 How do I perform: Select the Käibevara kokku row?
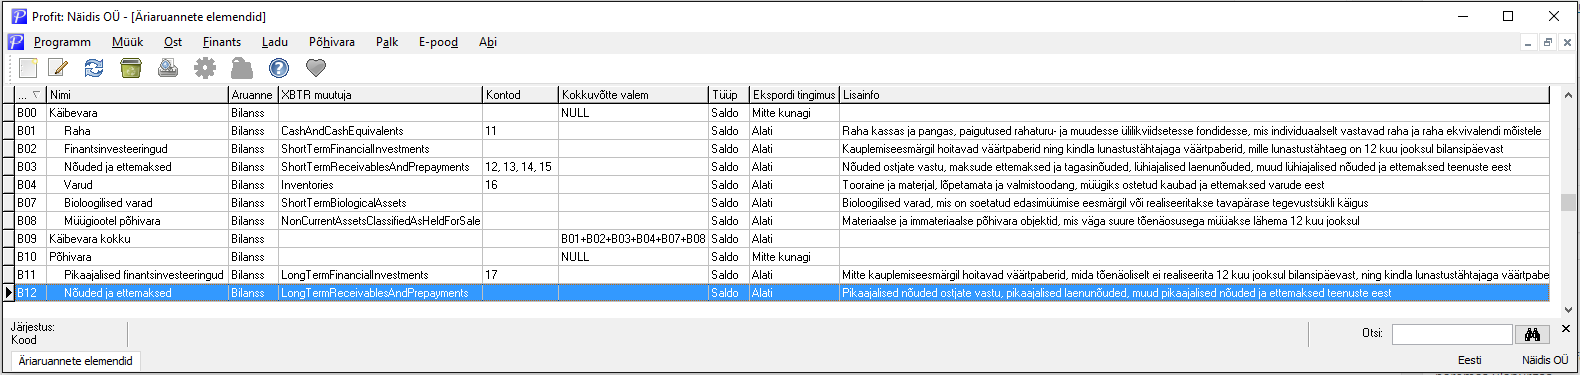pyautogui.click(x=782, y=239)
